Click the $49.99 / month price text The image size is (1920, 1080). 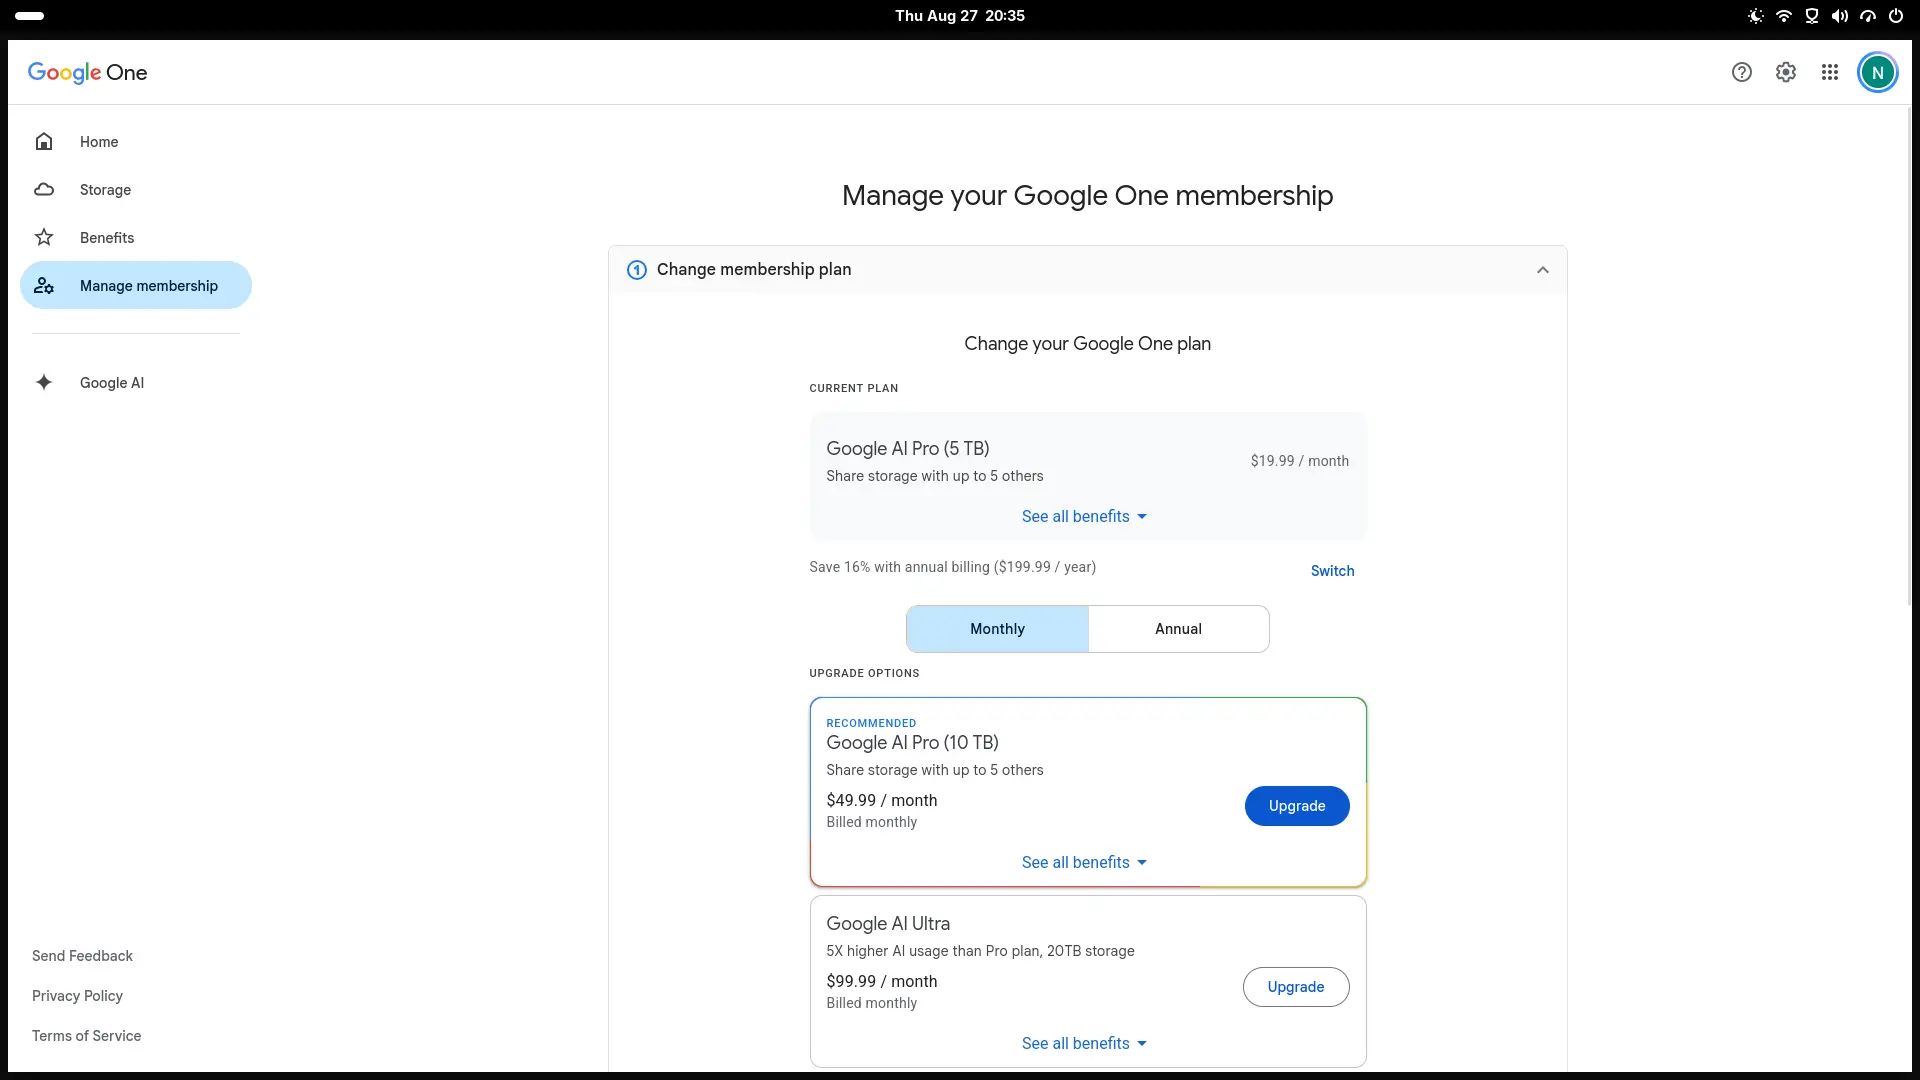tap(882, 801)
